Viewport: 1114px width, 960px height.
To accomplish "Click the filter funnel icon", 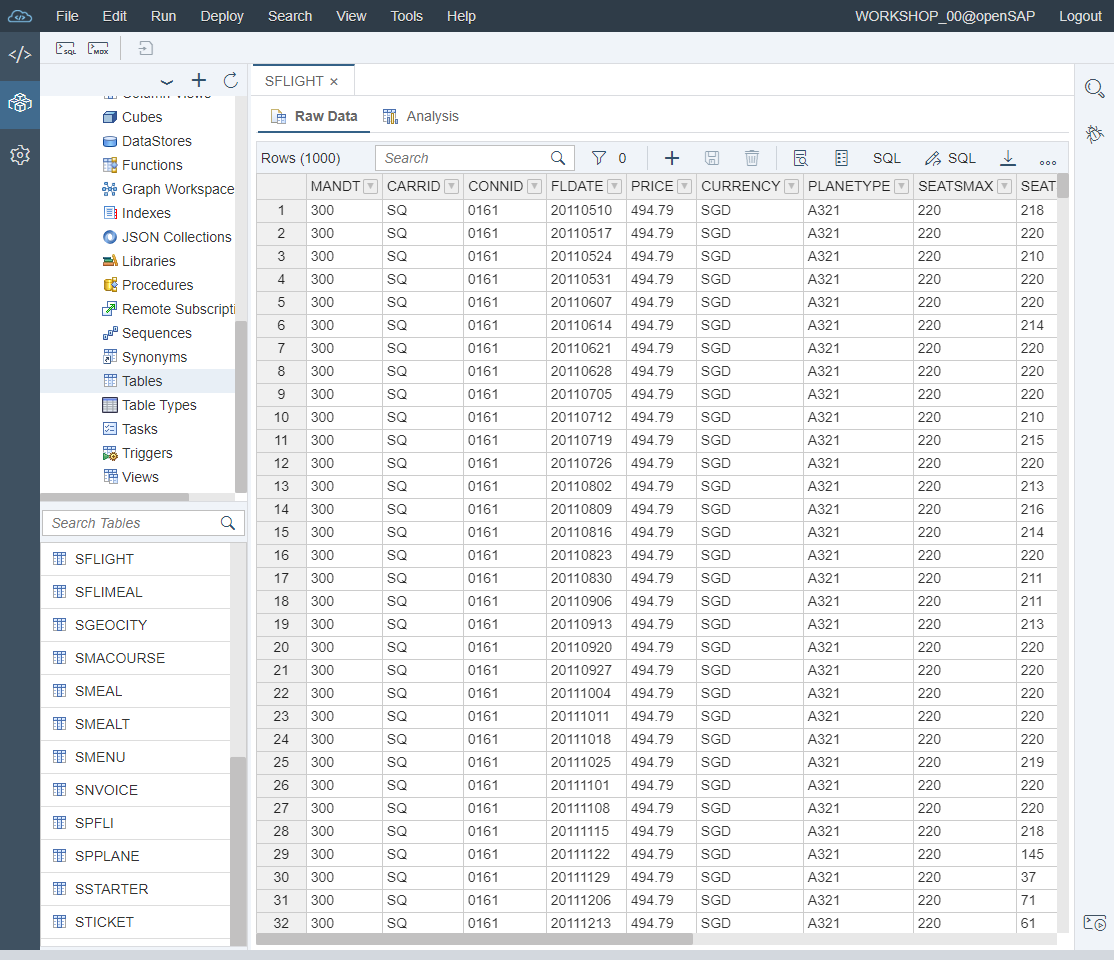I will point(599,158).
